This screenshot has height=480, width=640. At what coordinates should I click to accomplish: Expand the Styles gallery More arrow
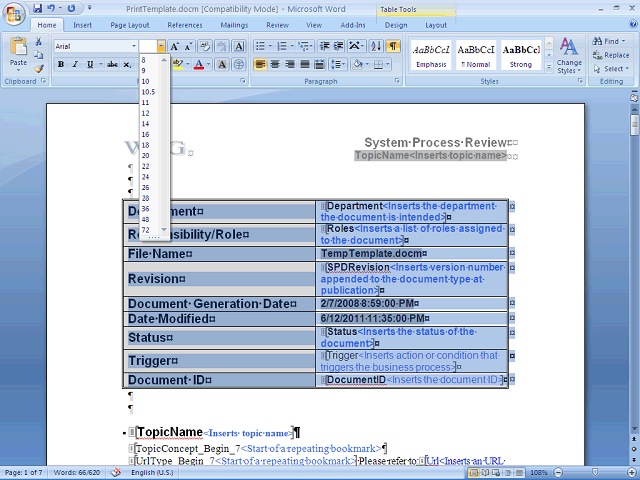[549, 67]
